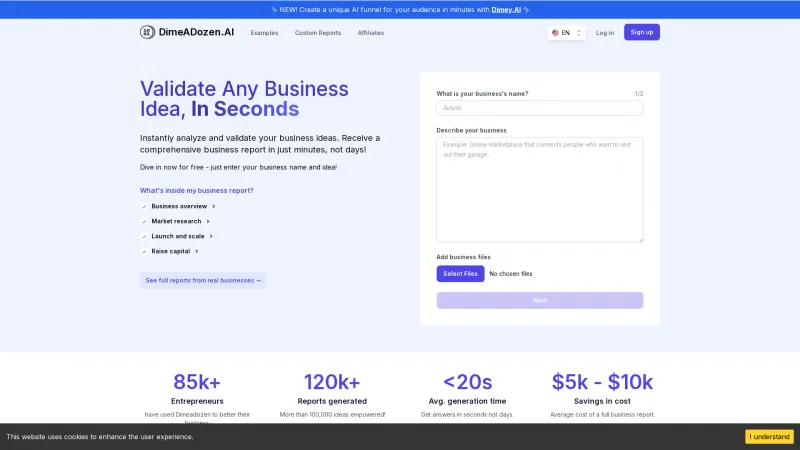Expand the Business overview chevron
This screenshot has width=800, height=450.
tap(214, 207)
